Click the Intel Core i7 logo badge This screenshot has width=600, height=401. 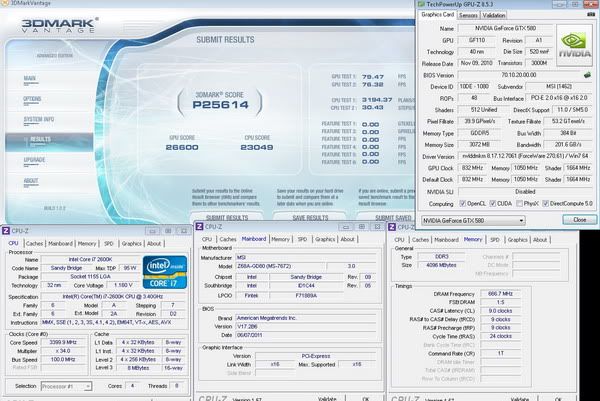pyautogui.click(x=165, y=272)
